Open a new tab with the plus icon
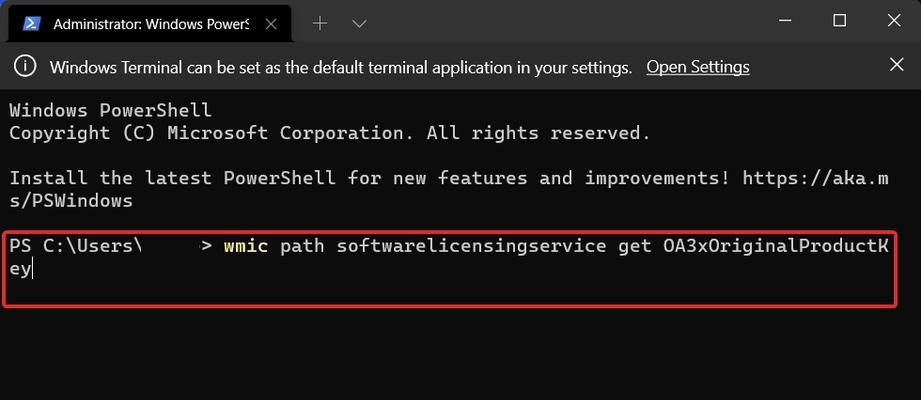The height and width of the screenshot is (400, 921). pos(320,23)
